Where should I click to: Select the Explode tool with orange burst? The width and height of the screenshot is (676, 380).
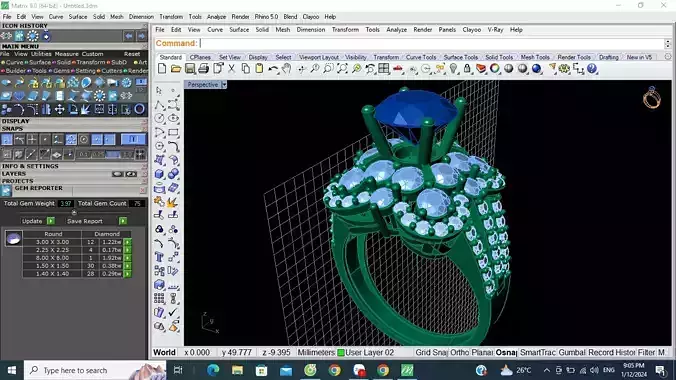point(173,201)
